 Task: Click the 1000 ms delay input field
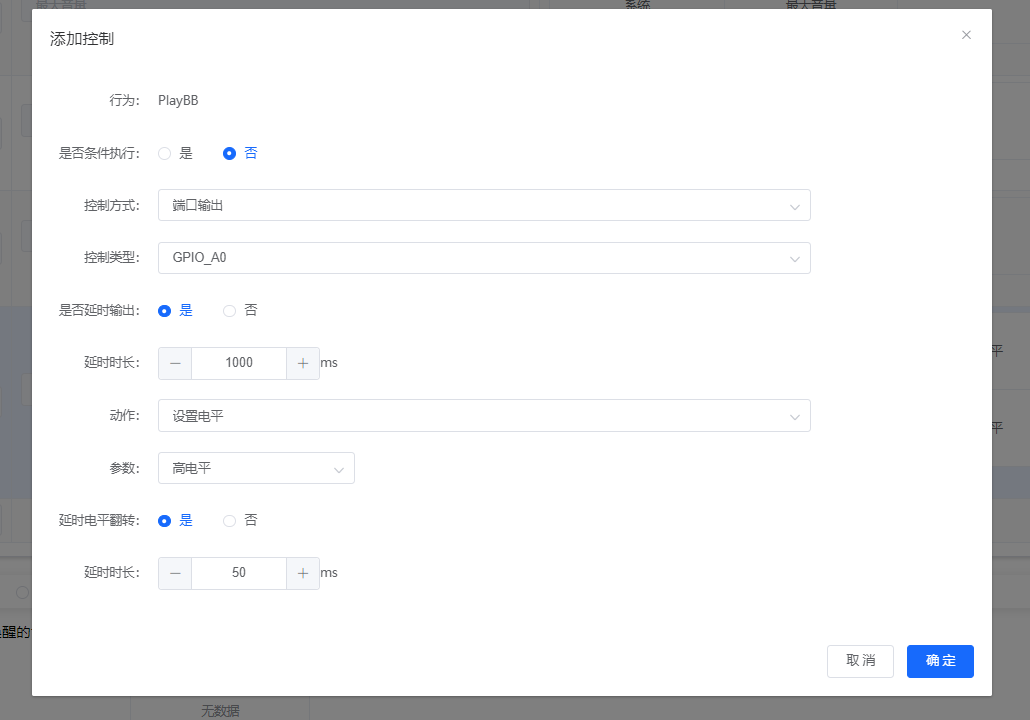[239, 363]
